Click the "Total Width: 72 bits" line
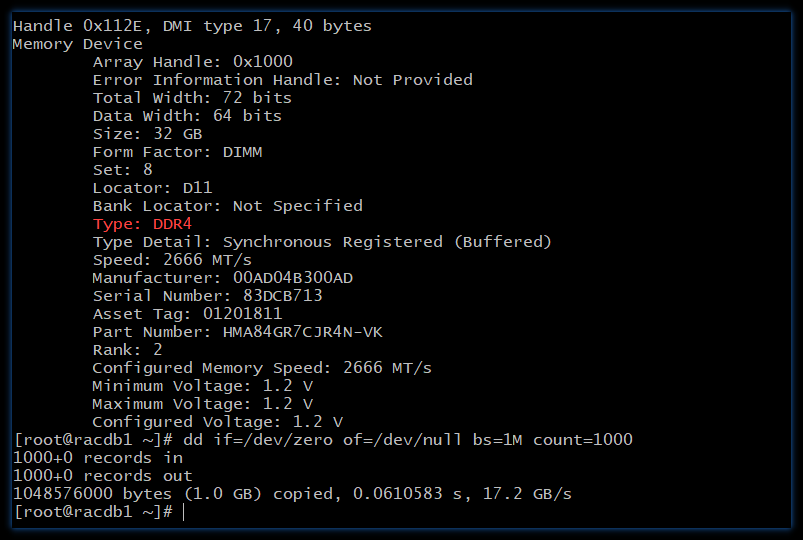 coord(192,98)
